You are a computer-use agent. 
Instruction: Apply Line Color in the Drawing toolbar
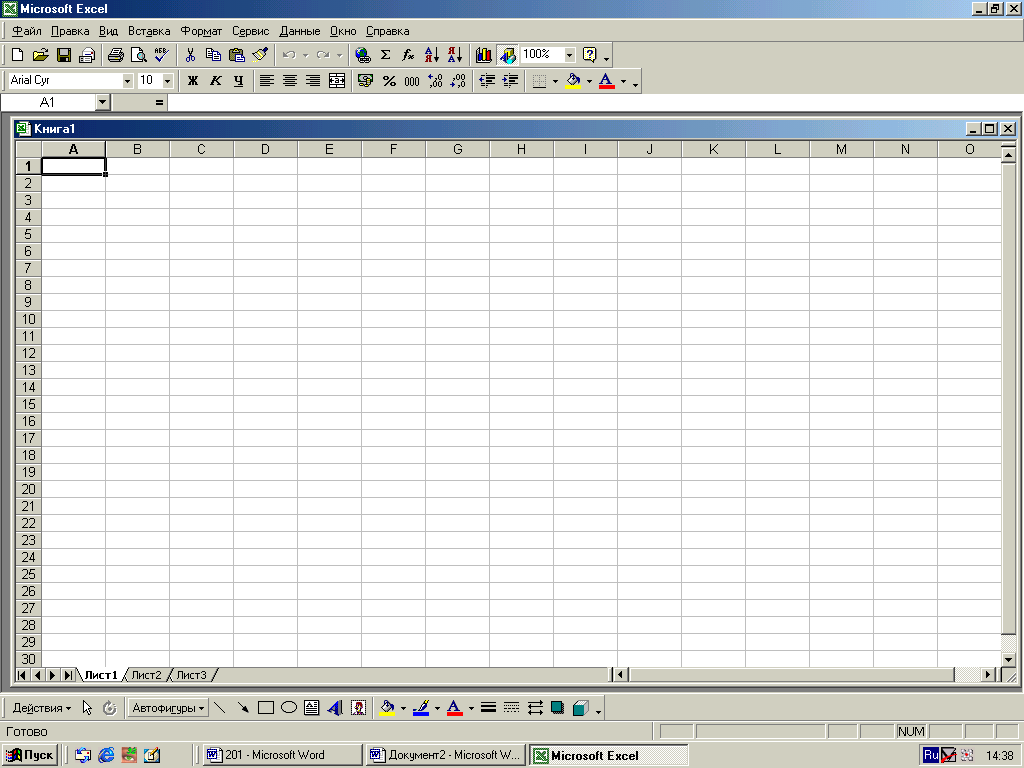pos(422,708)
